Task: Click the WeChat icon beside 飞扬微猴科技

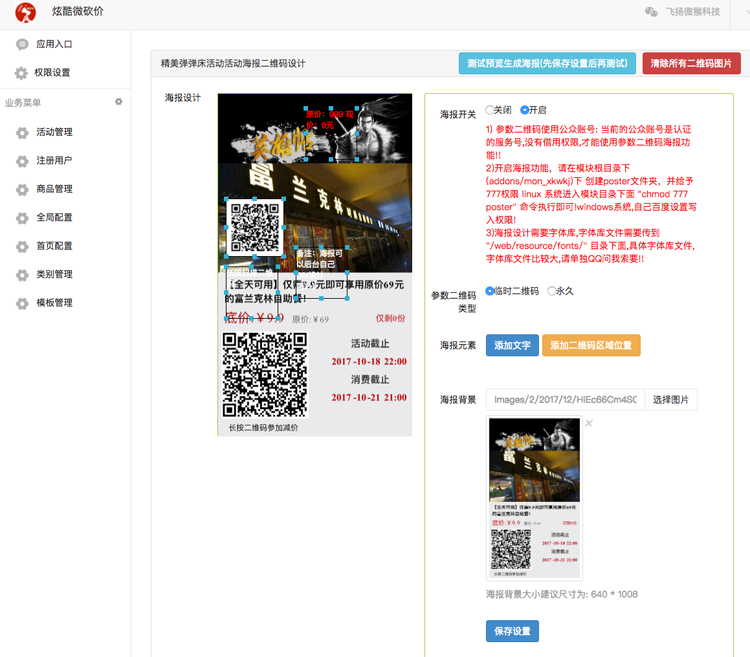Action: click(x=651, y=12)
